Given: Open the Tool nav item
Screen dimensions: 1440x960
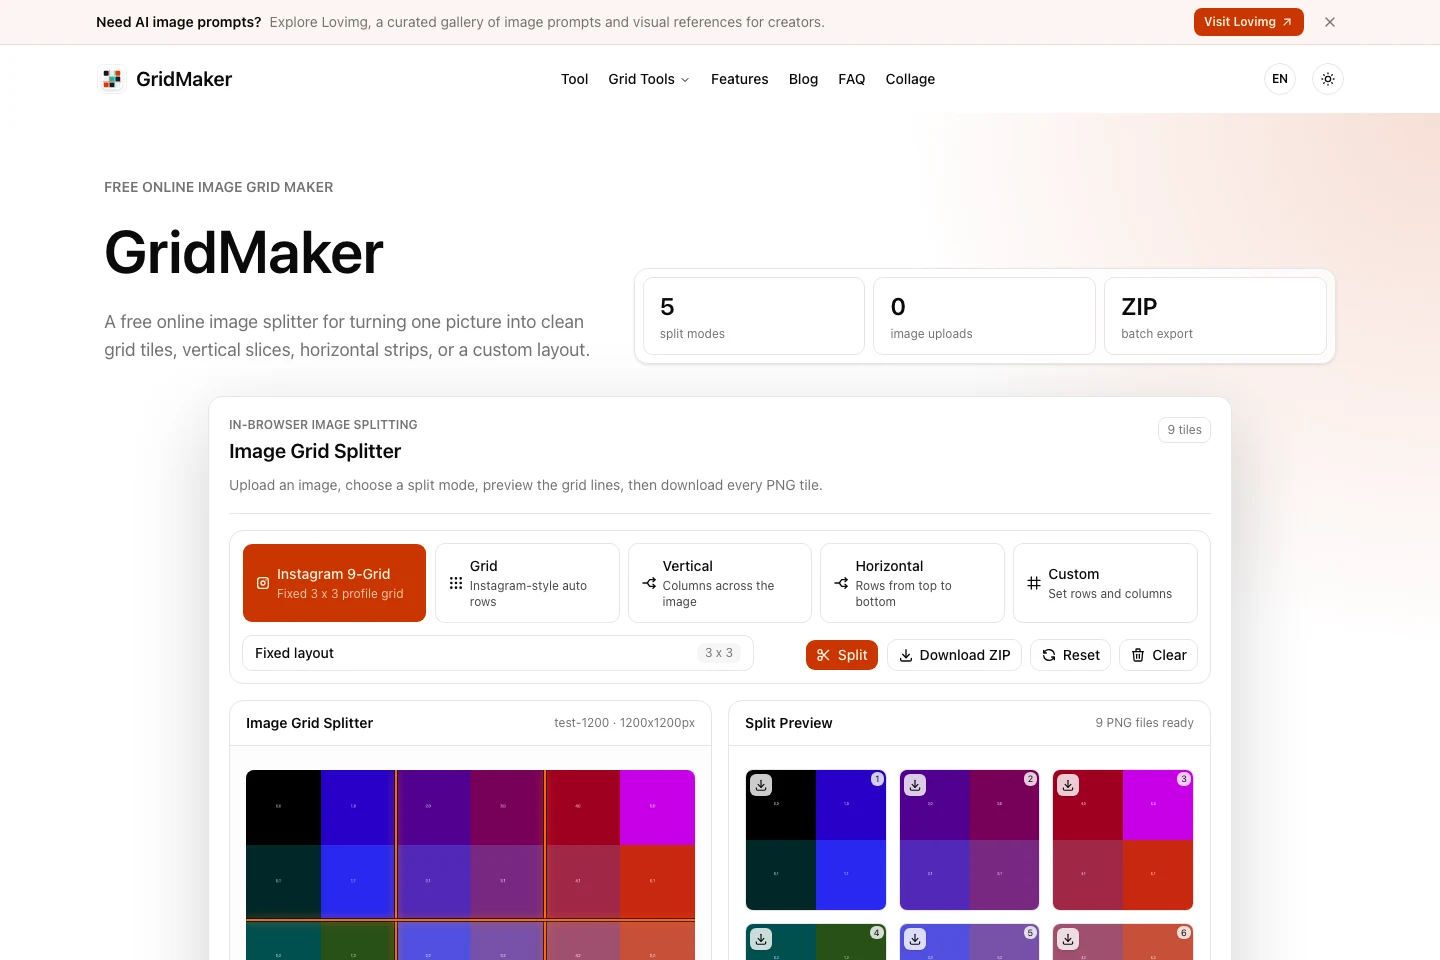Looking at the screenshot, I should [x=574, y=79].
